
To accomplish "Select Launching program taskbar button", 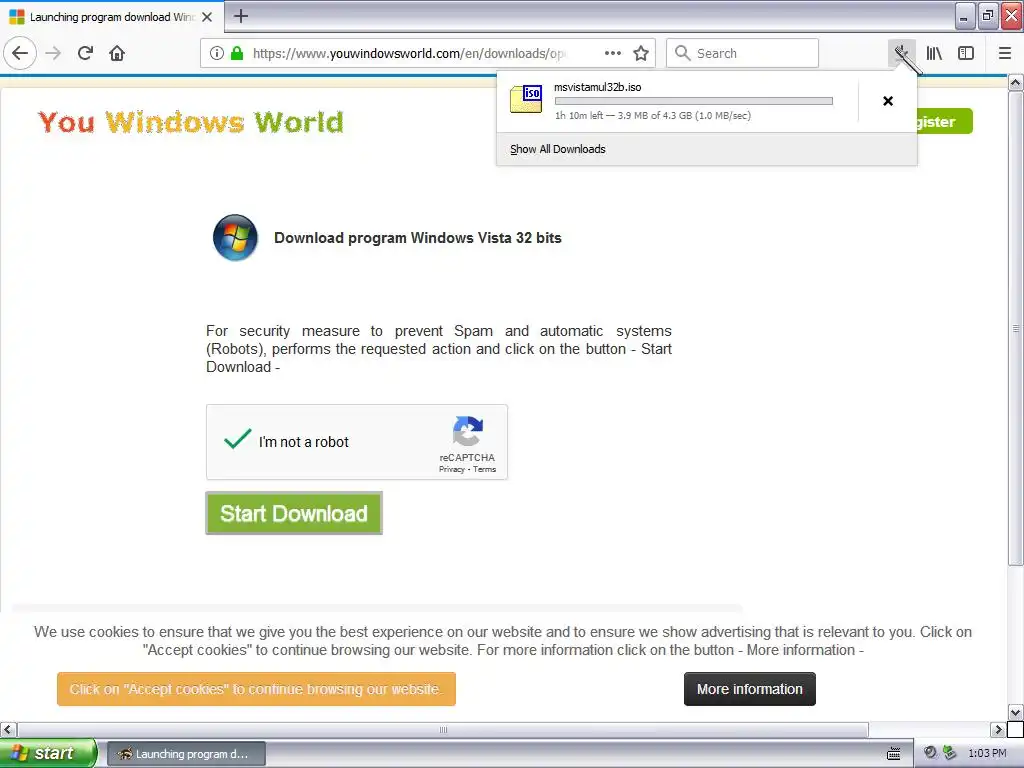I will [186, 754].
